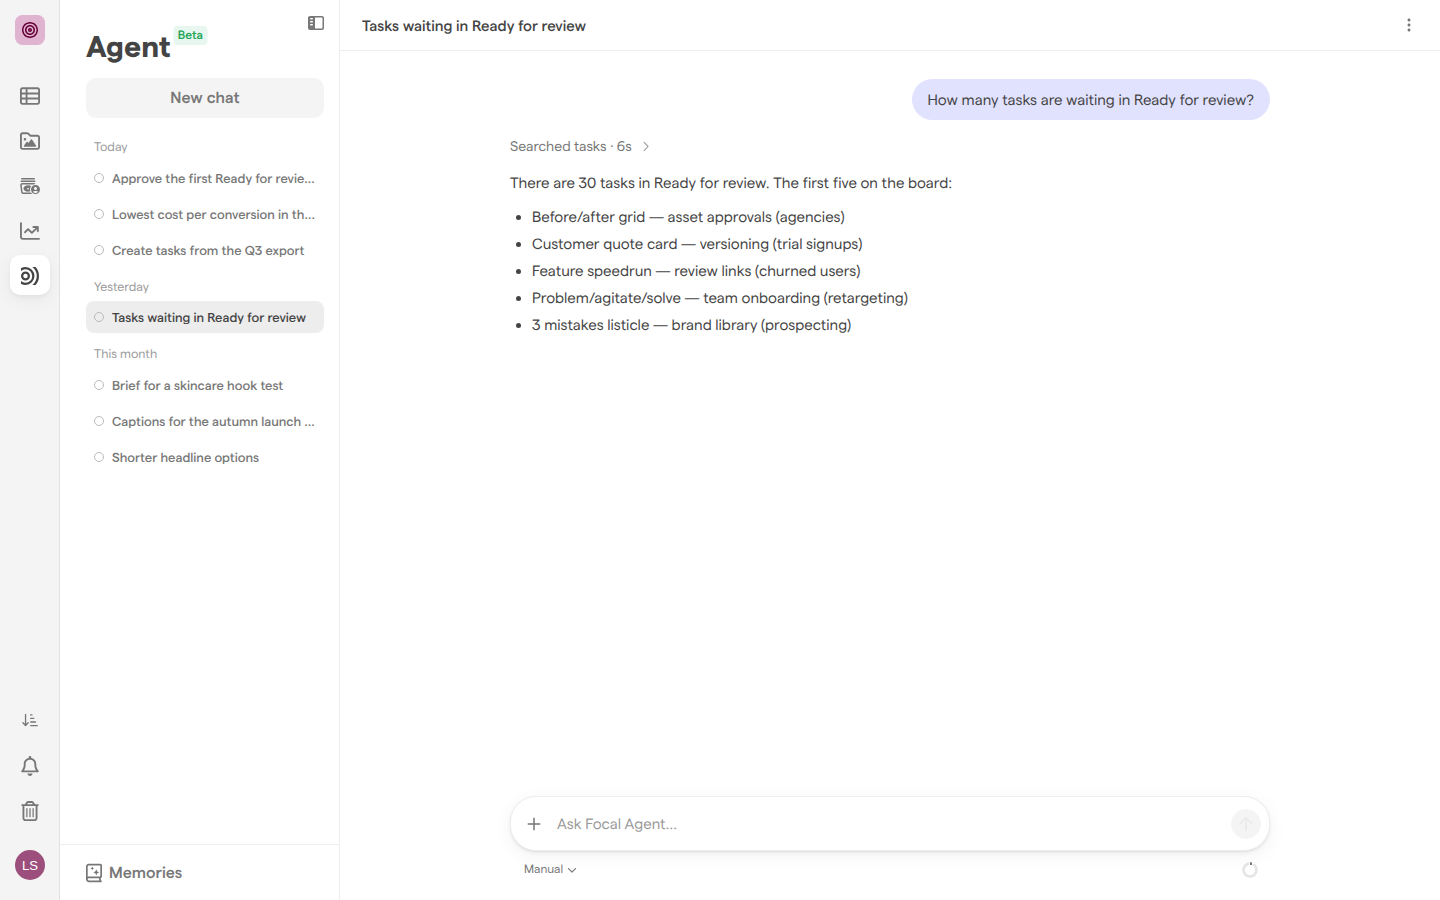The image size is (1440, 900).
Task: Open the trash bin icon
Action: pos(30,811)
